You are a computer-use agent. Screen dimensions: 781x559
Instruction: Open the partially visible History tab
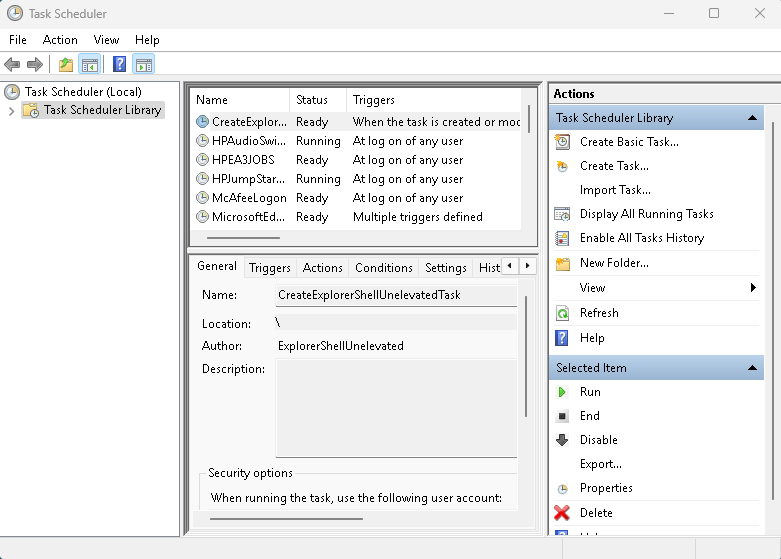pyautogui.click(x=488, y=268)
